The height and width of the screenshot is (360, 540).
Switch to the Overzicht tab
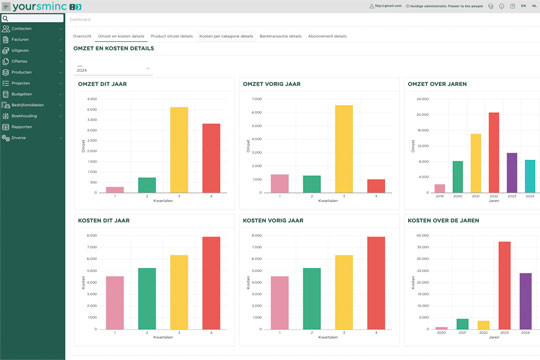tap(82, 36)
